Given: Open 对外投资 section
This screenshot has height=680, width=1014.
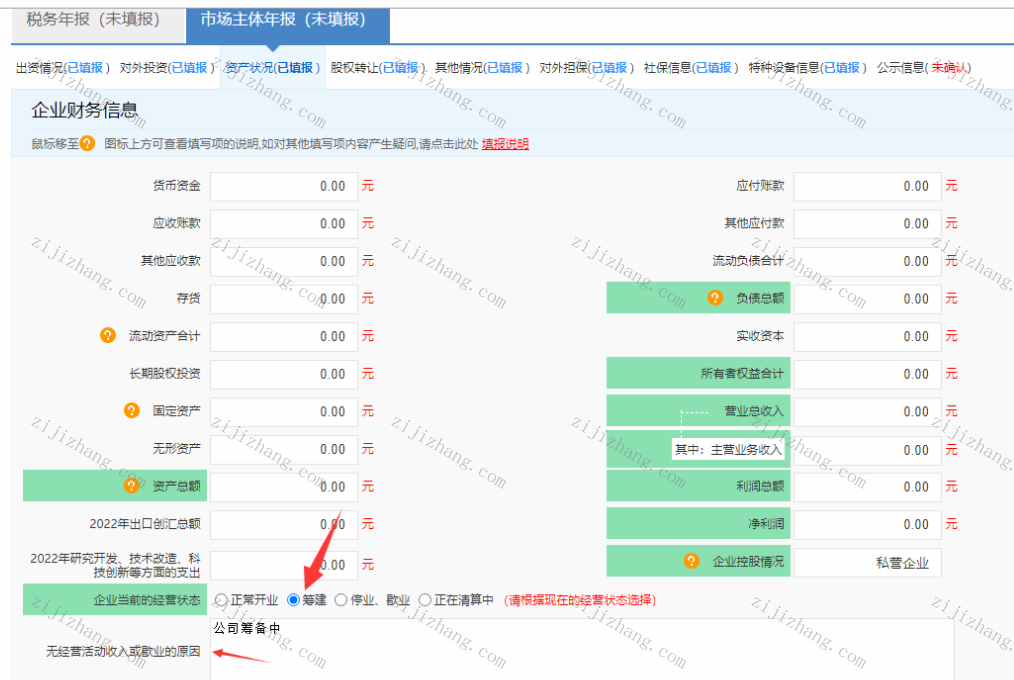Looking at the screenshot, I should [x=167, y=68].
